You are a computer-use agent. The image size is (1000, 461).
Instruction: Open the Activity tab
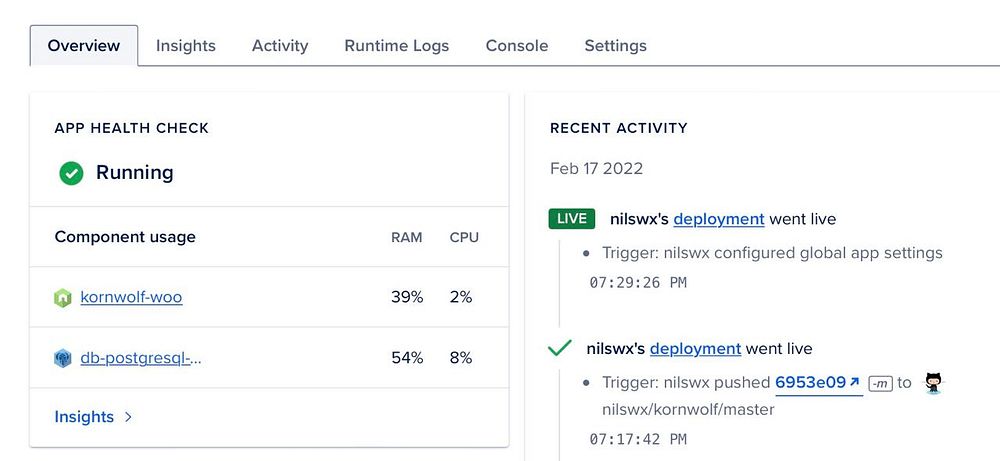coord(280,46)
